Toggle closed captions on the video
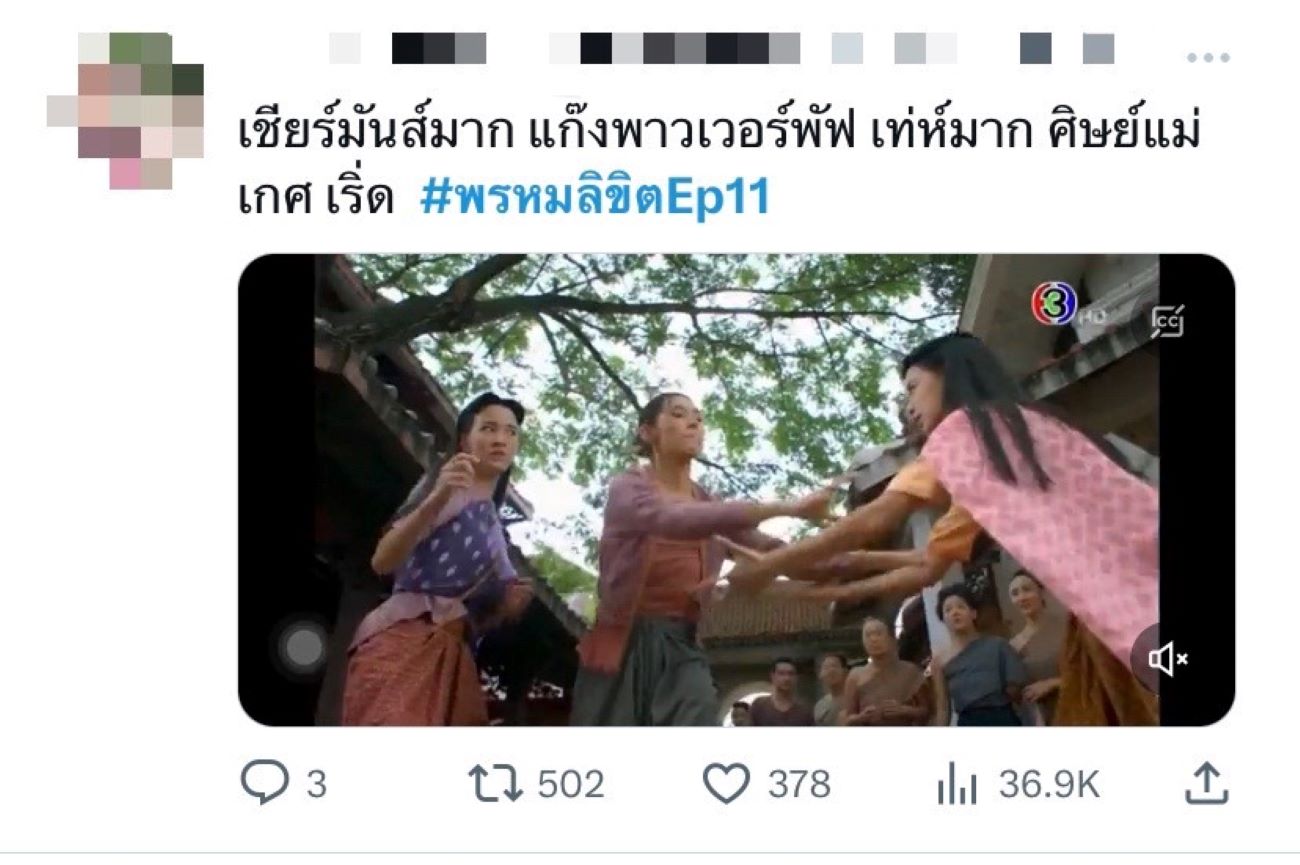 pyautogui.click(x=1167, y=322)
